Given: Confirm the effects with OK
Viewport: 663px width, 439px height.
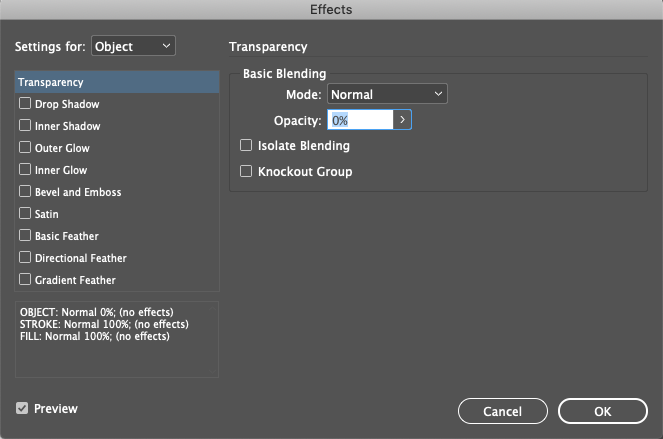Looking at the screenshot, I should (x=602, y=411).
